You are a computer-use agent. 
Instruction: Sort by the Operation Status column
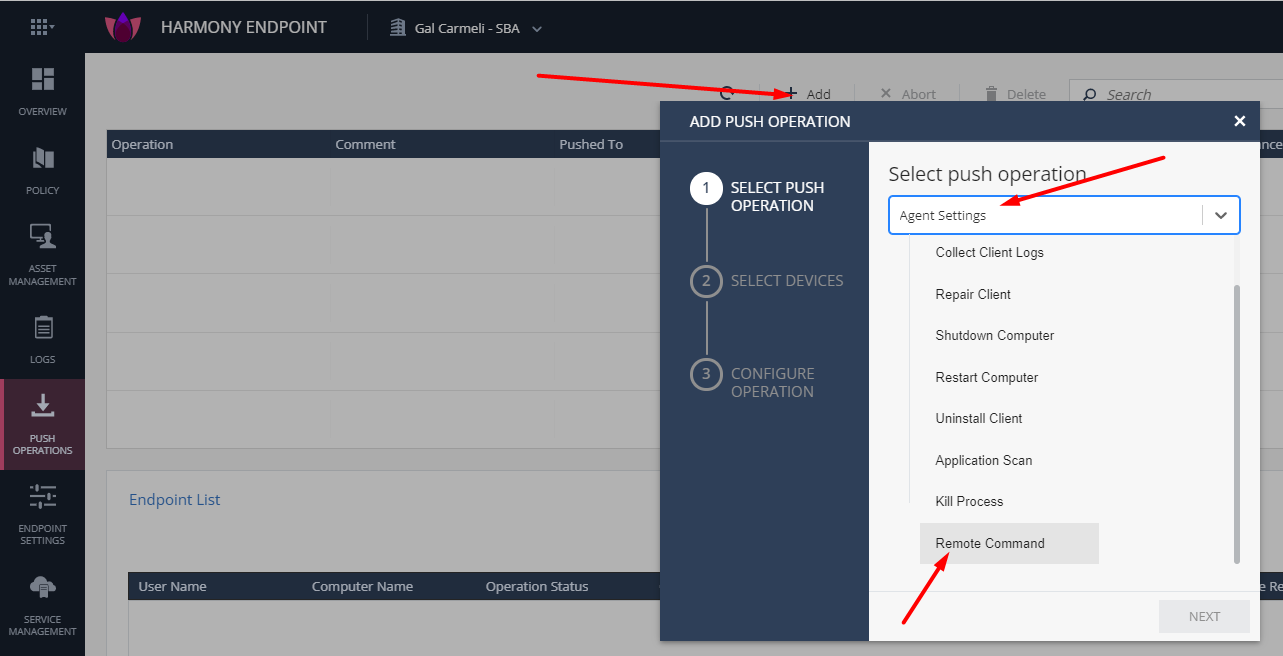(x=537, y=586)
